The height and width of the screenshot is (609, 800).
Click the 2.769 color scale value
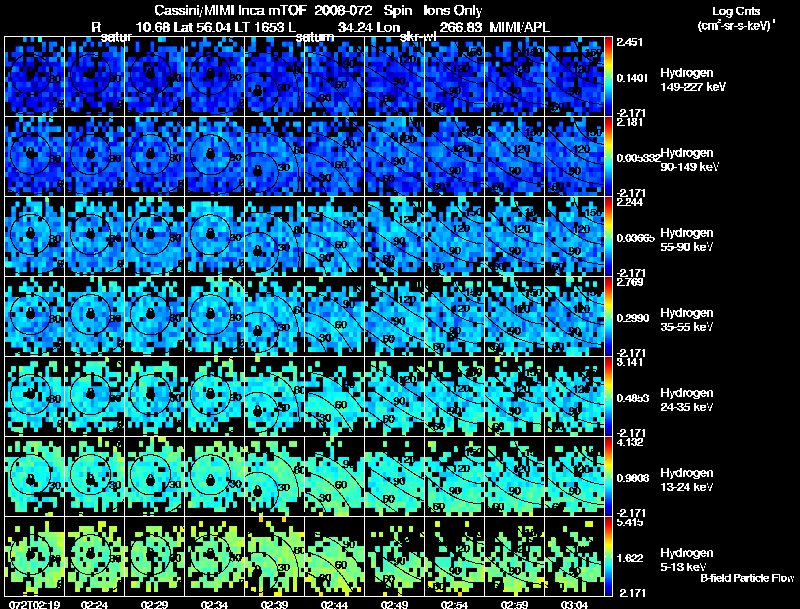point(630,282)
